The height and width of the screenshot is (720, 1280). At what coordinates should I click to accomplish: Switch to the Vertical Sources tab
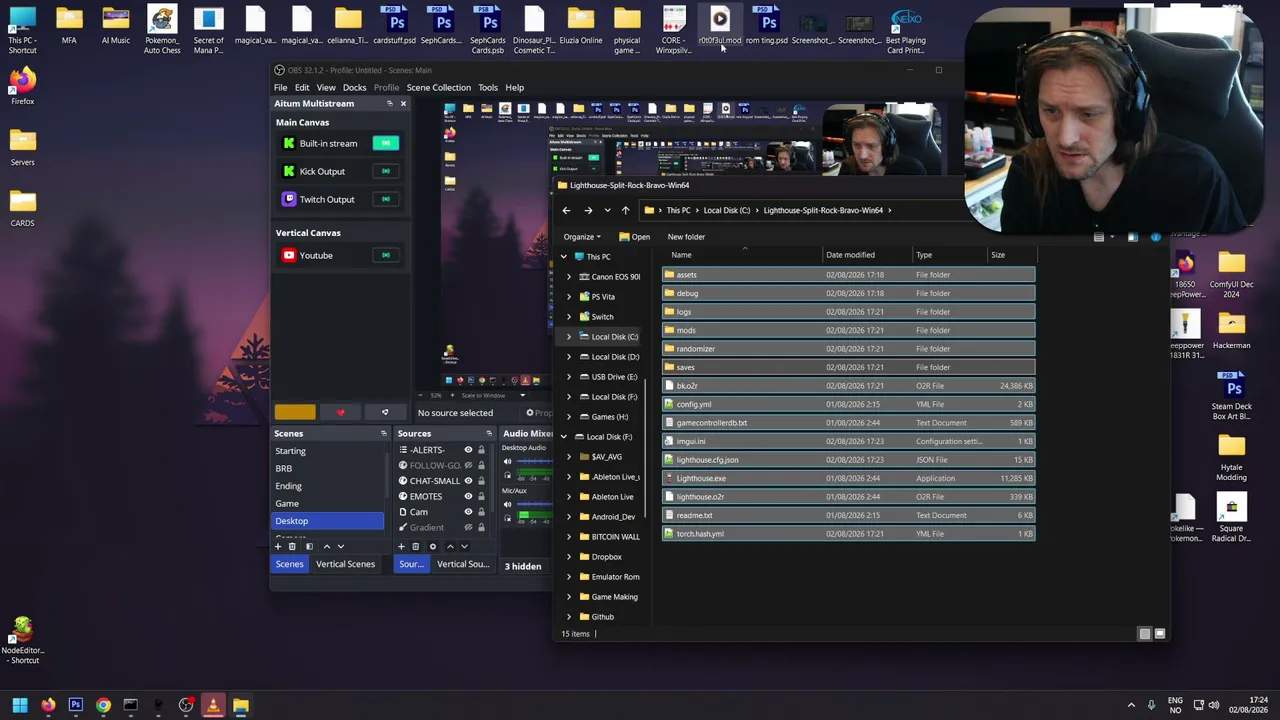click(x=463, y=564)
